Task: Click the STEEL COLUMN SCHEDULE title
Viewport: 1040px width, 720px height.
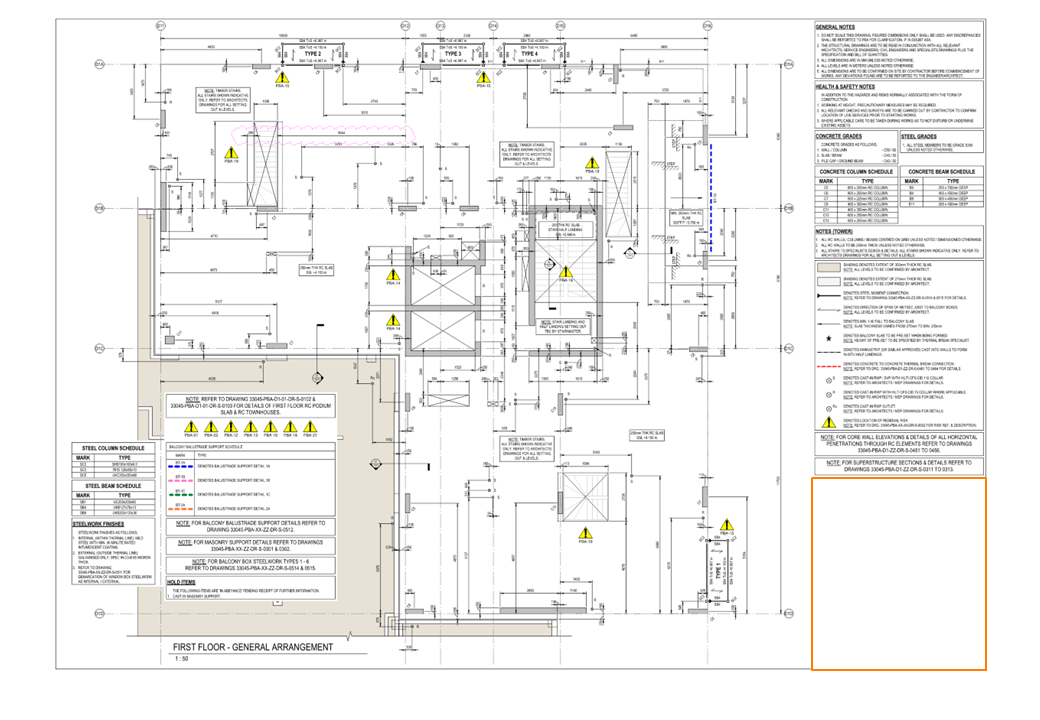Action: [x=113, y=448]
